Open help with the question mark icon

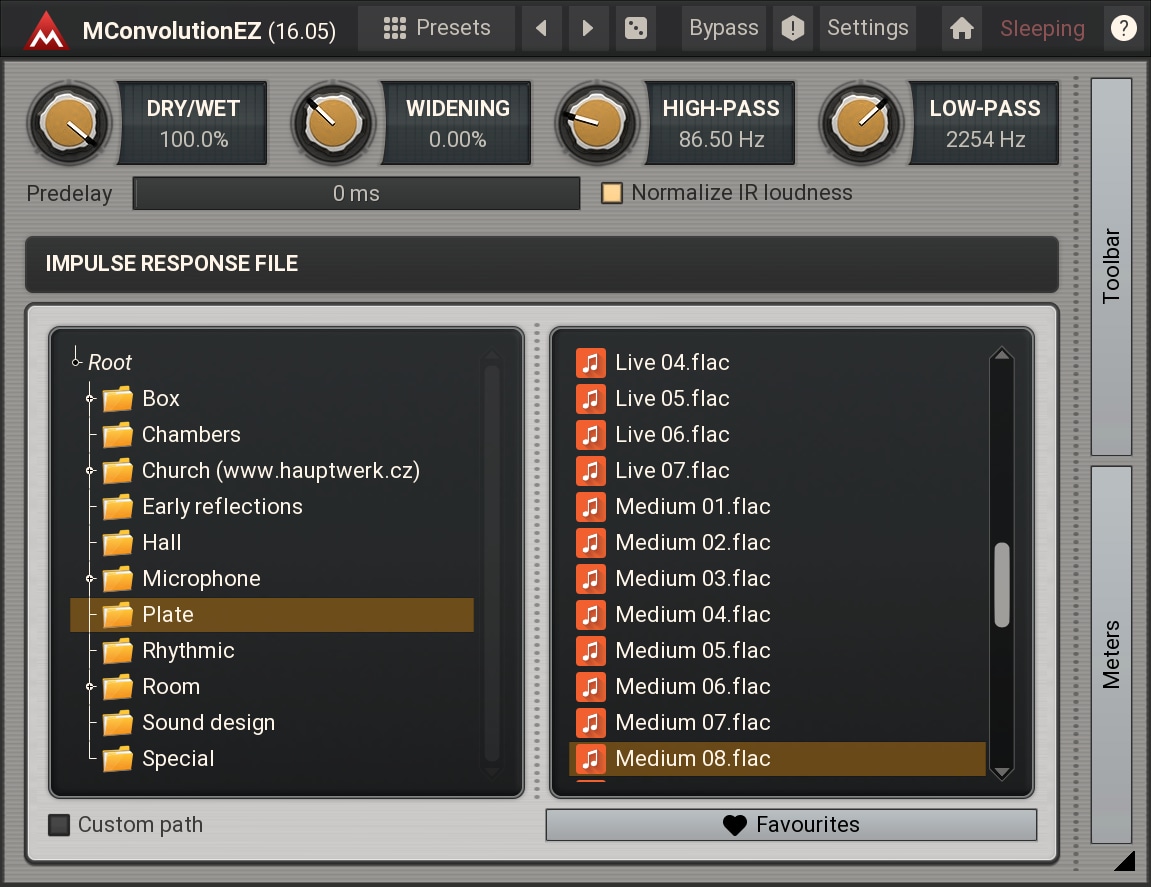click(x=1123, y=28)
